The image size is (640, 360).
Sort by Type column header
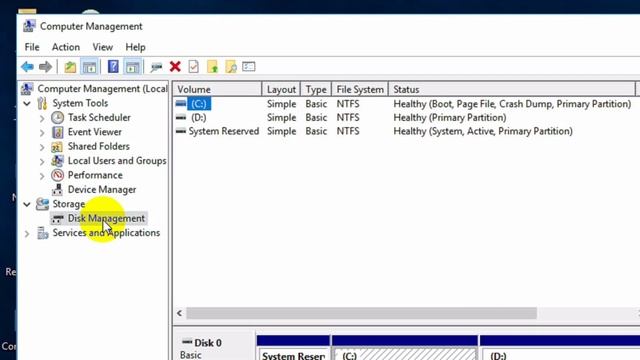tap(316, 89)
